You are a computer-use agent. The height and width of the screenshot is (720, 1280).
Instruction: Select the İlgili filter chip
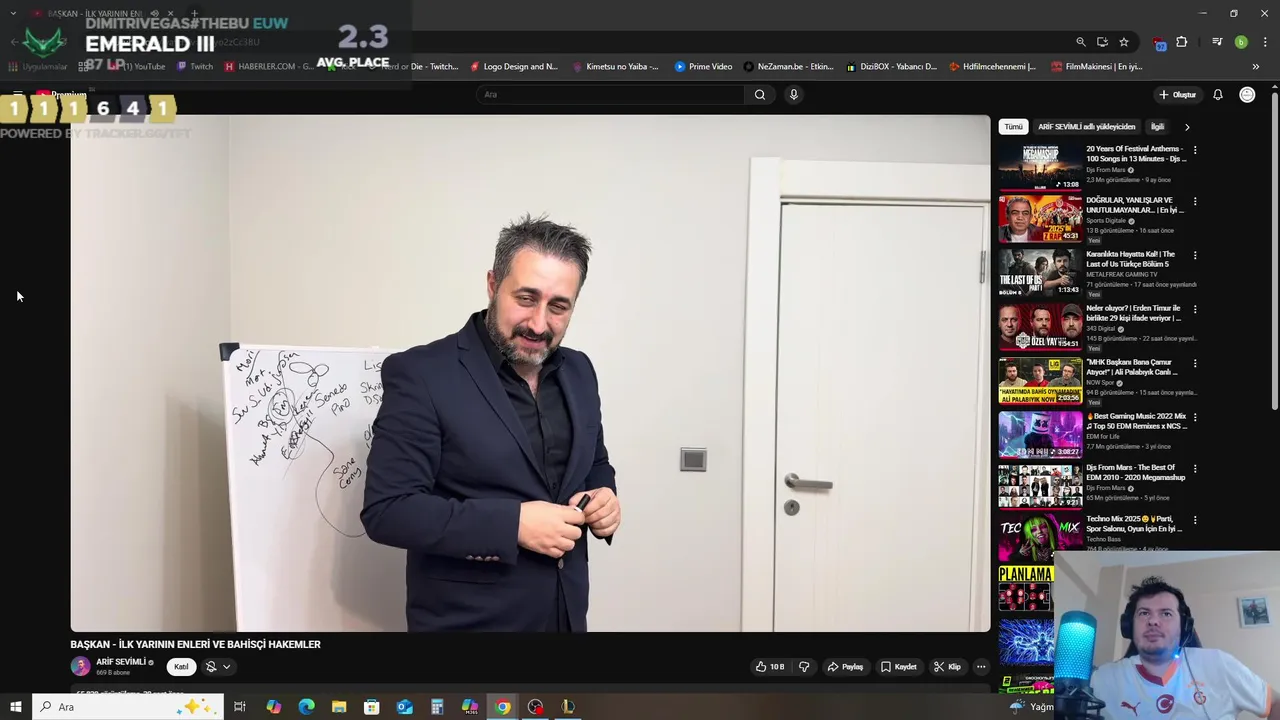click(x=1157, y=127)
